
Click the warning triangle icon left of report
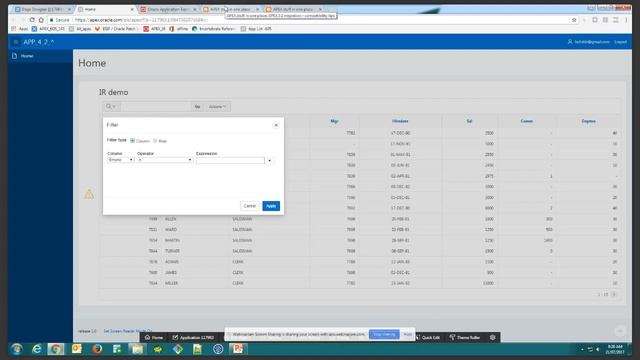click(89, 195)
